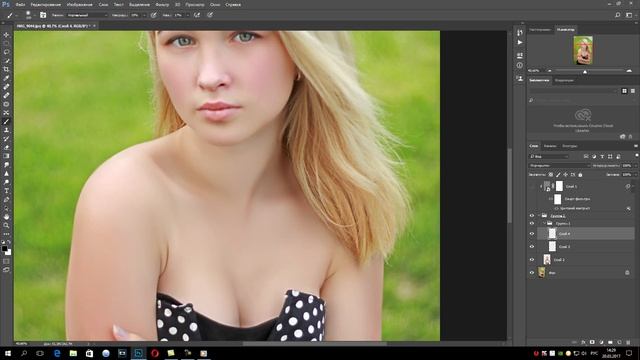Image resolution: width=640 pixels, height=360 pixels.
Task: Enable airbrush mode icon in options bar
Action: click(x=197, y=15)
